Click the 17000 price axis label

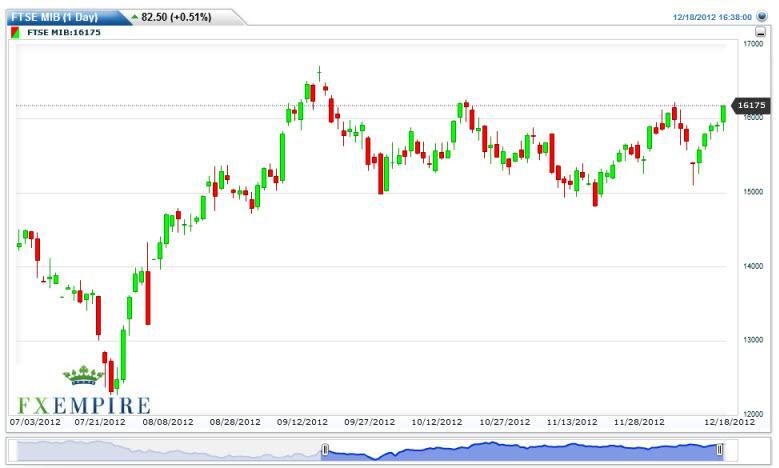tap(753, 44)
